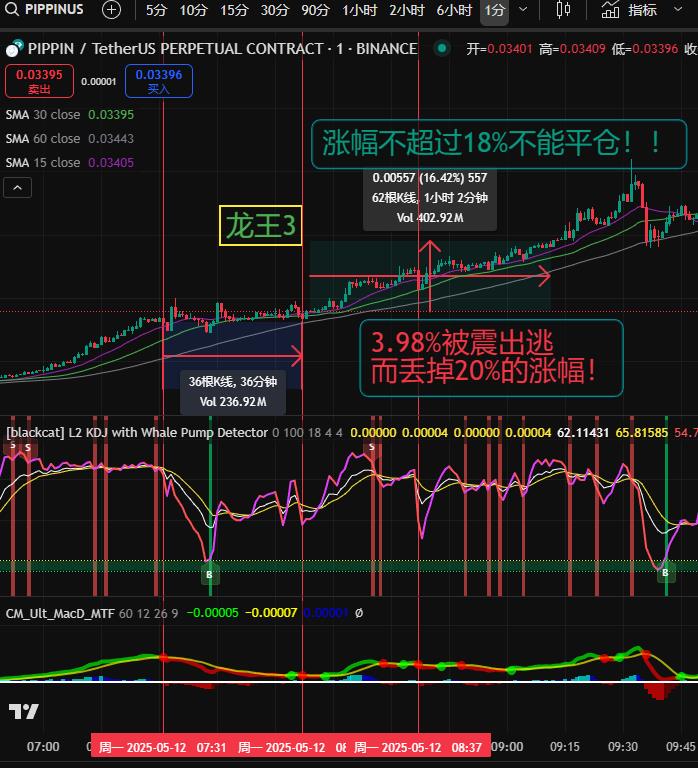Select the 3.98%被震出逃 red annotation
Viewport: 698px width, 768px height.
(x=491, y=358)
